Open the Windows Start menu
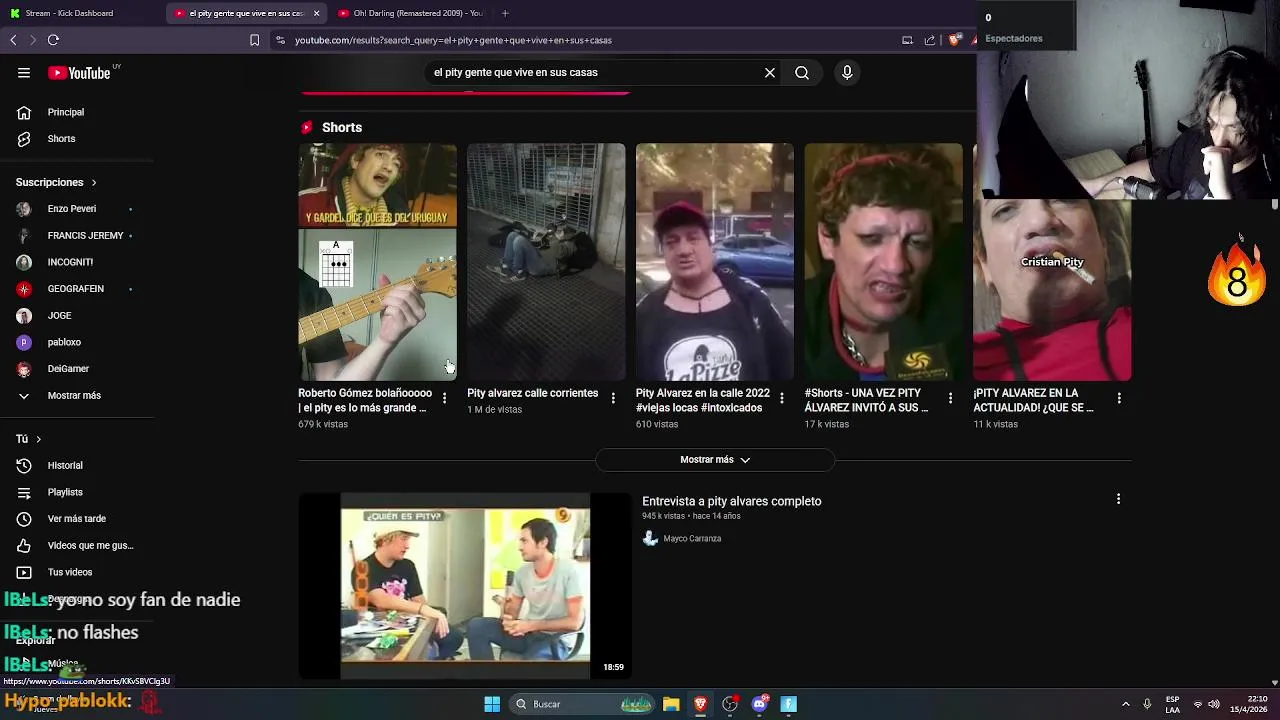1280x720 pixels. [492, 704]
